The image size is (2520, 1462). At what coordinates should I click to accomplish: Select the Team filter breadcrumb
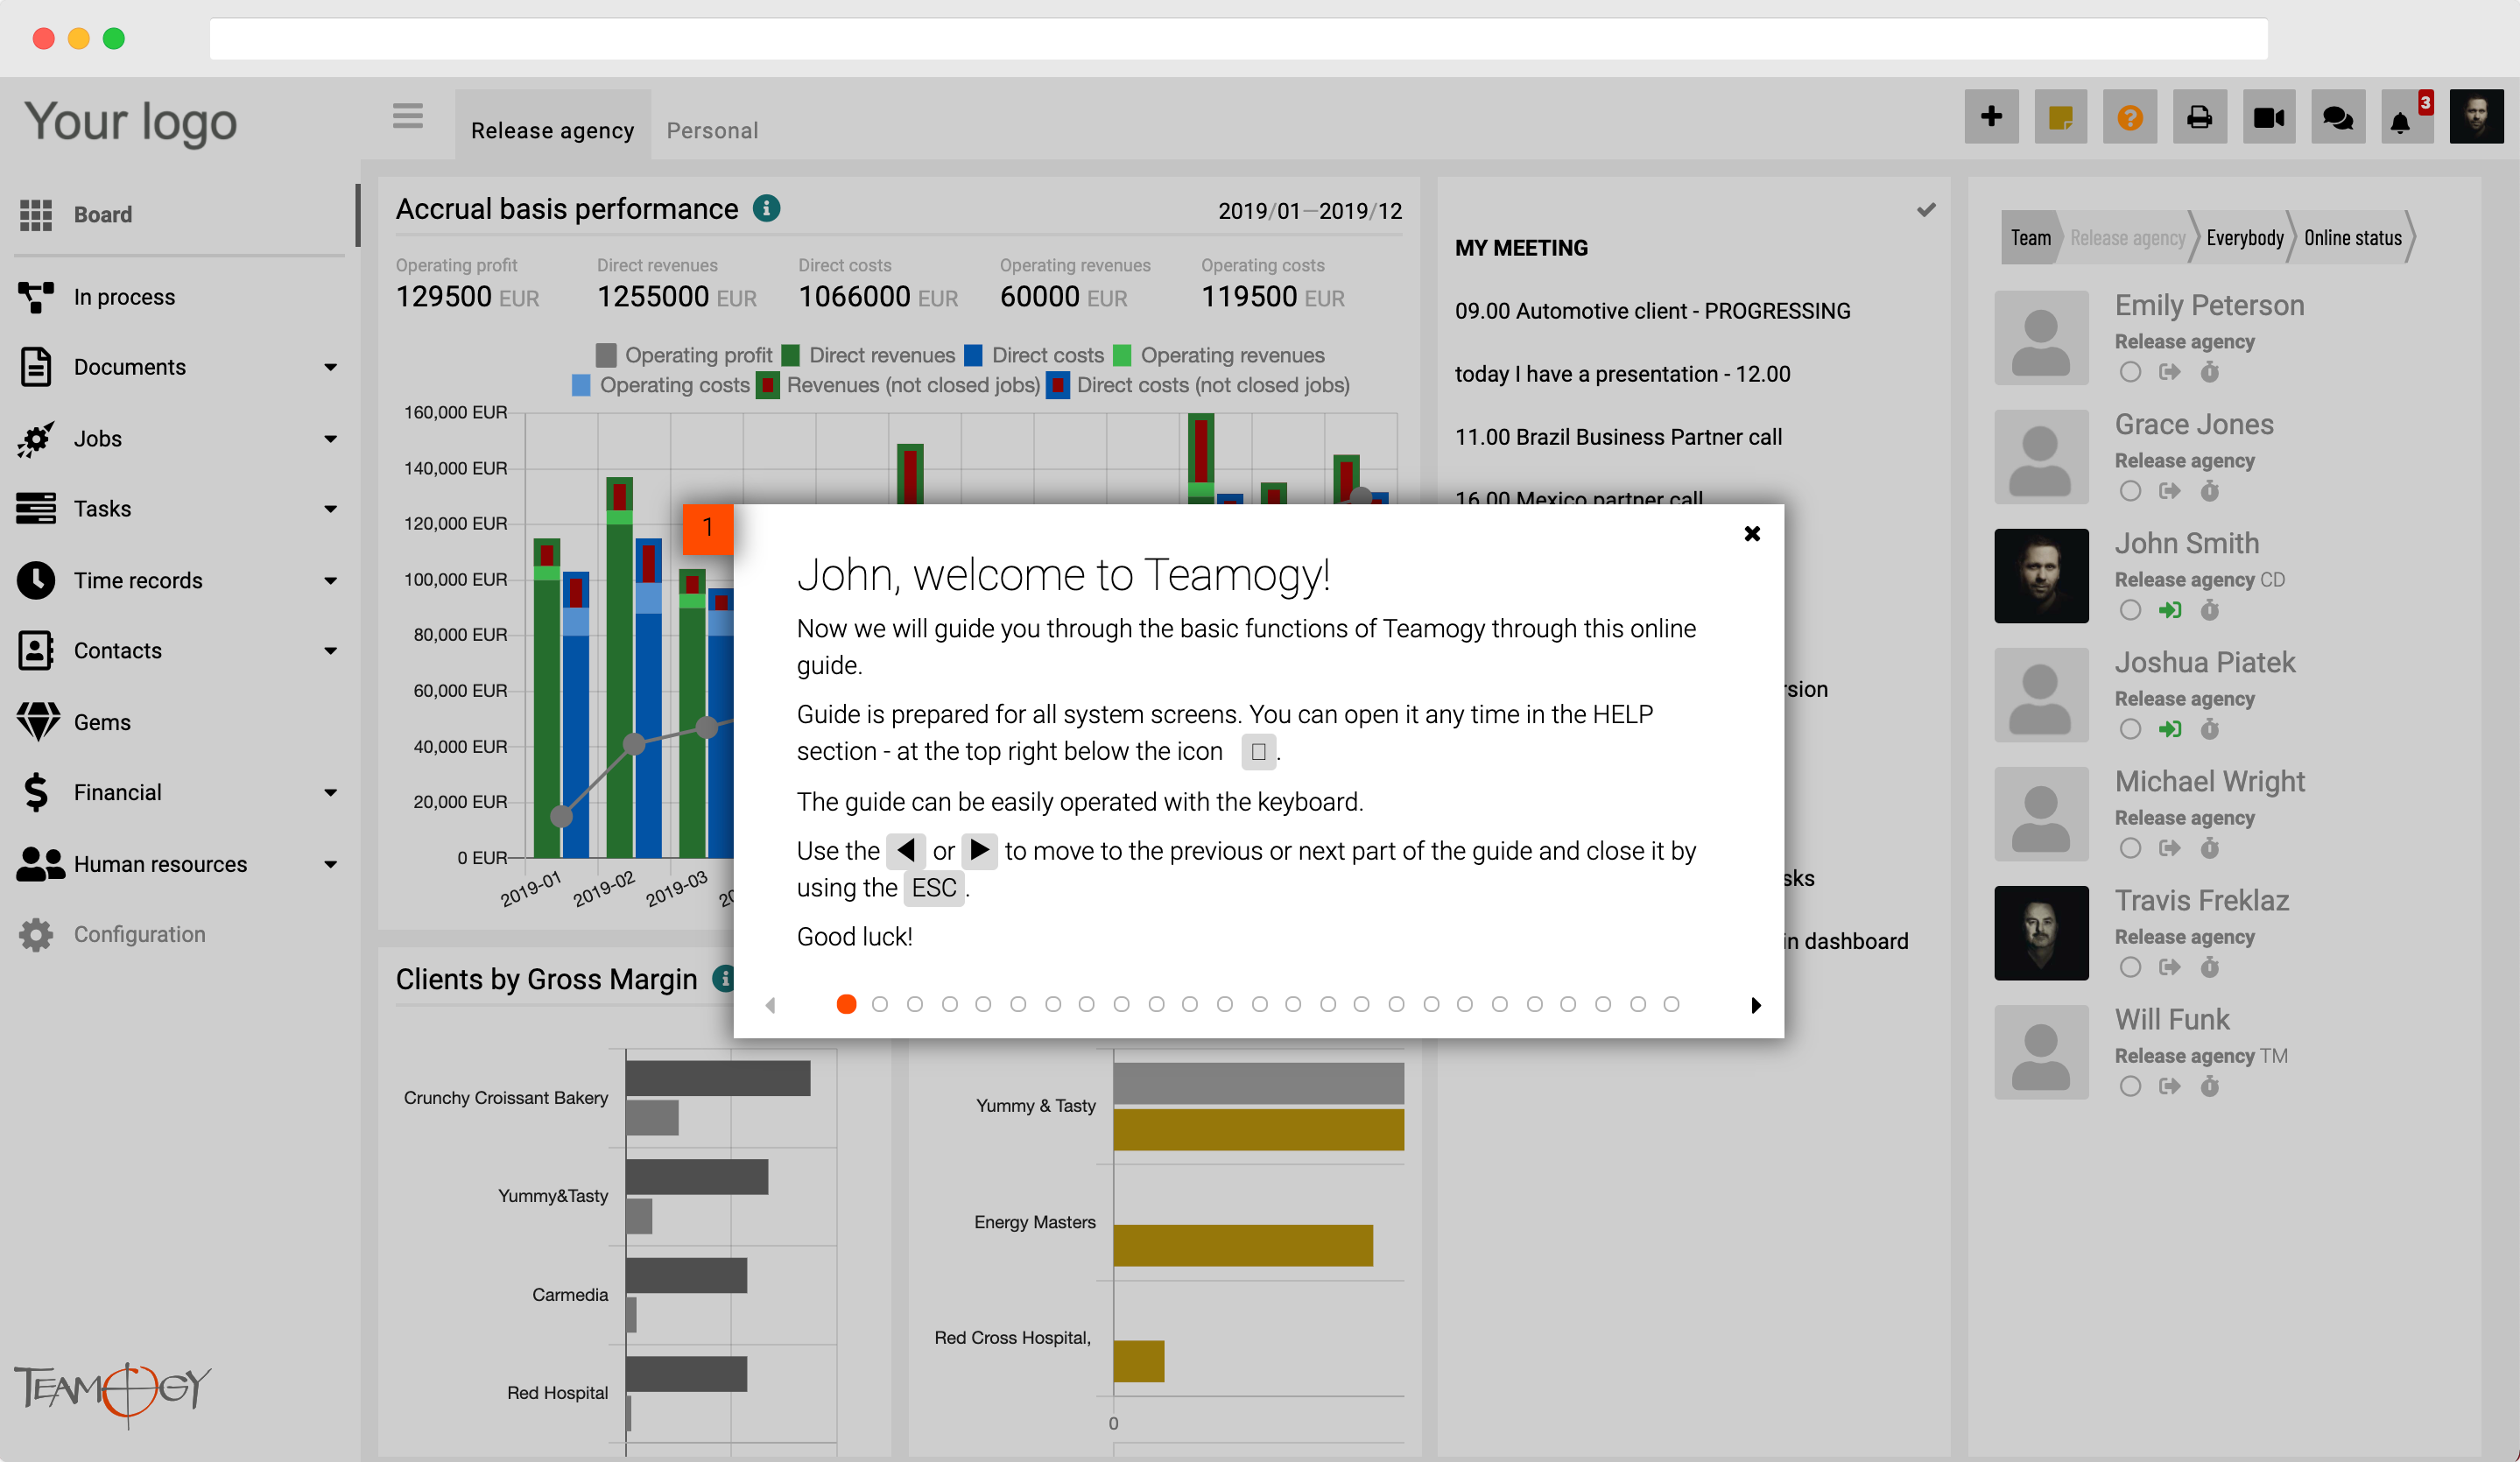click(2030, 238)
